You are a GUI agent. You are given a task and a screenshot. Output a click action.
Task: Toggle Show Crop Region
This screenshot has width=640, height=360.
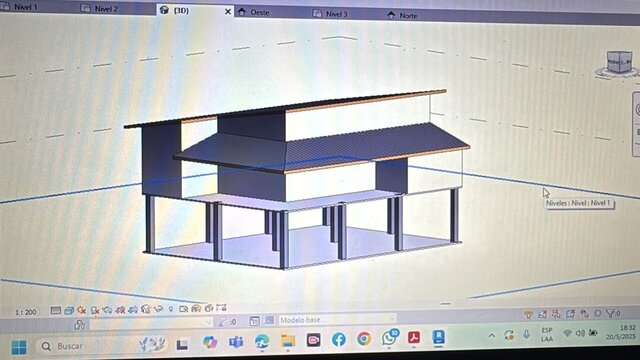point(133,310)
